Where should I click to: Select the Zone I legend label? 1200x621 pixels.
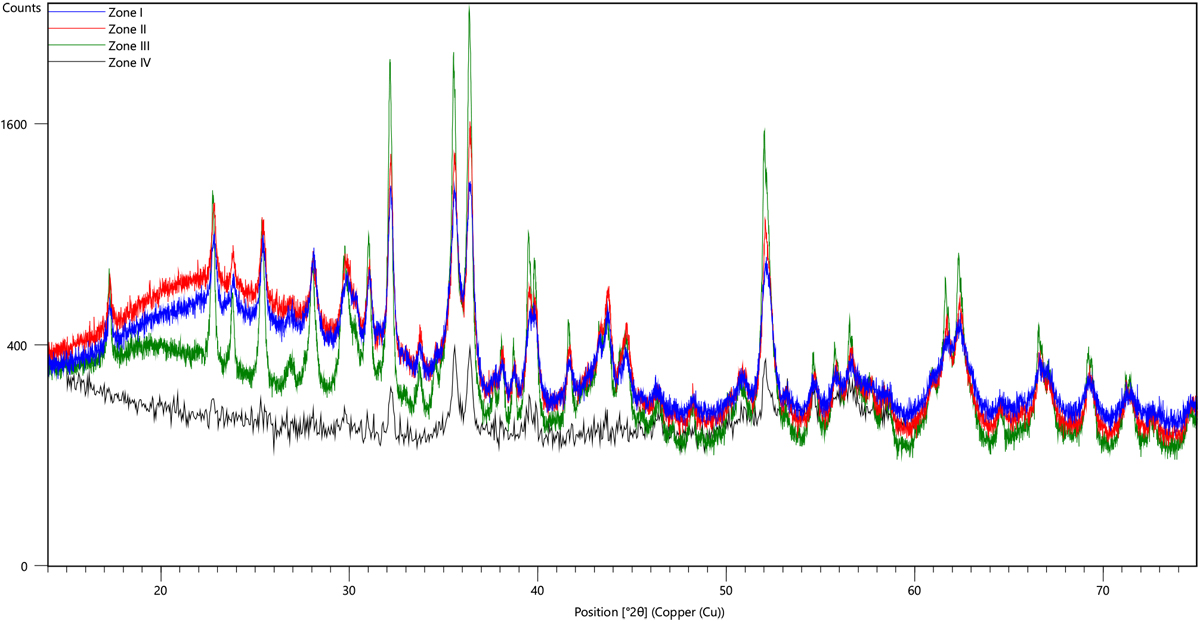pyautogui.click(x=128, y=14)
